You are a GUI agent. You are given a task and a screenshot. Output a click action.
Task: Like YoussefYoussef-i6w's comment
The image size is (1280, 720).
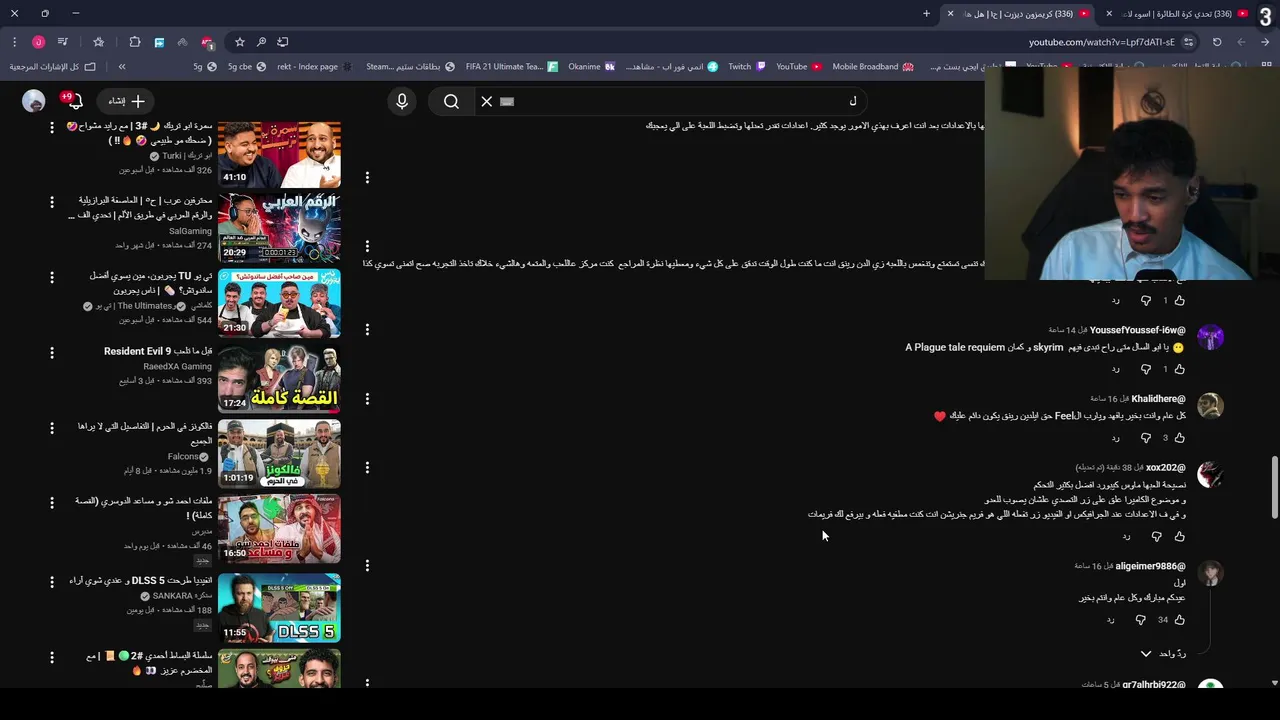coord(1180,369)
